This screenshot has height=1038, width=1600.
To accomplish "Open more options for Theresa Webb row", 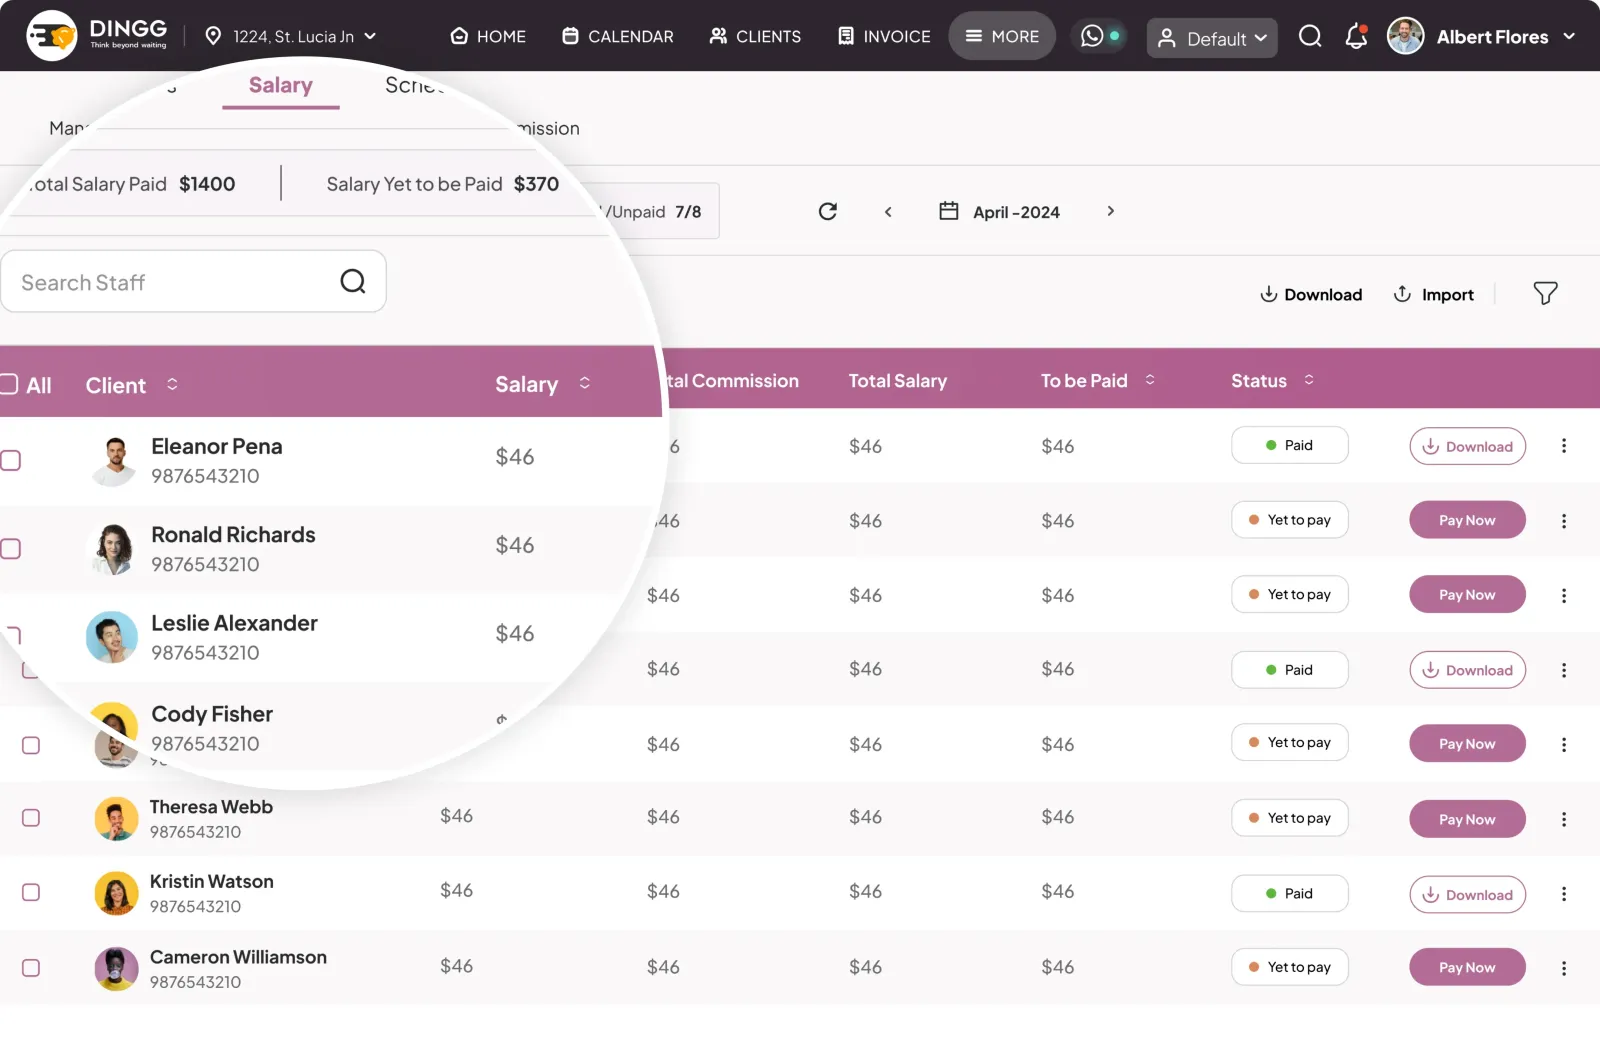I will tap(1564, 819).
